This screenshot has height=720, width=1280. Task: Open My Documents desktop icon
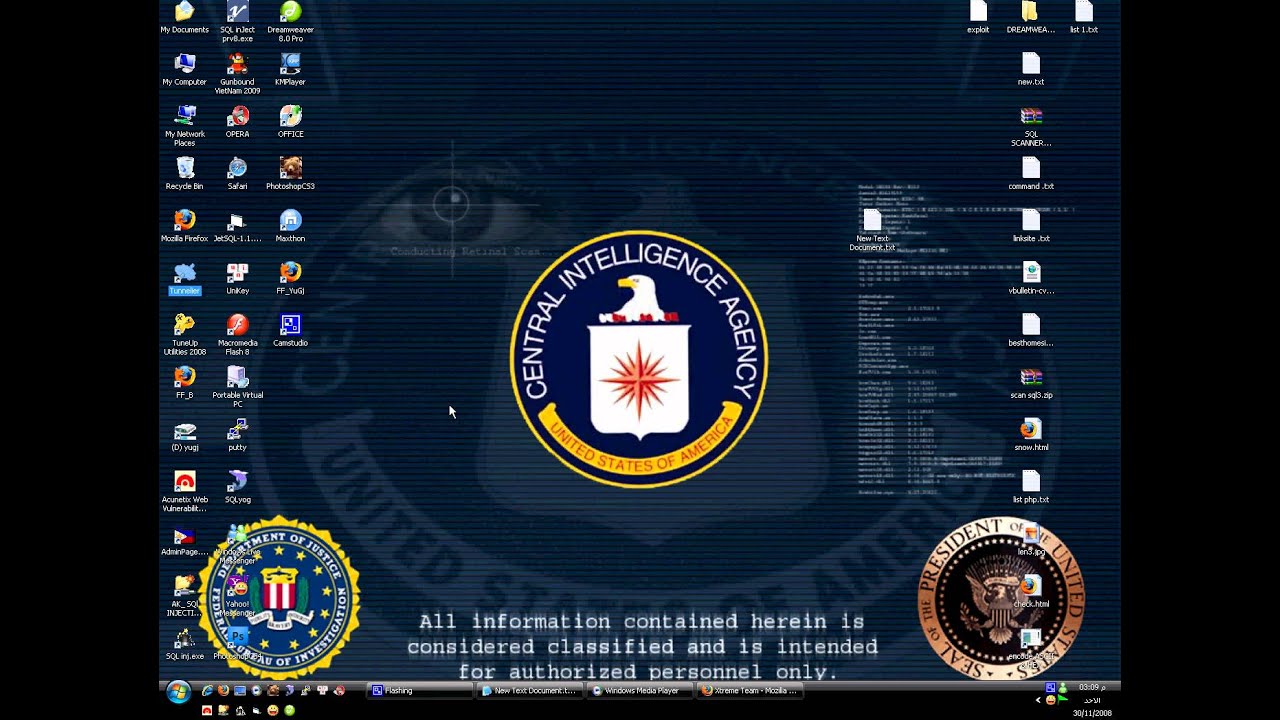pos(184,18)
